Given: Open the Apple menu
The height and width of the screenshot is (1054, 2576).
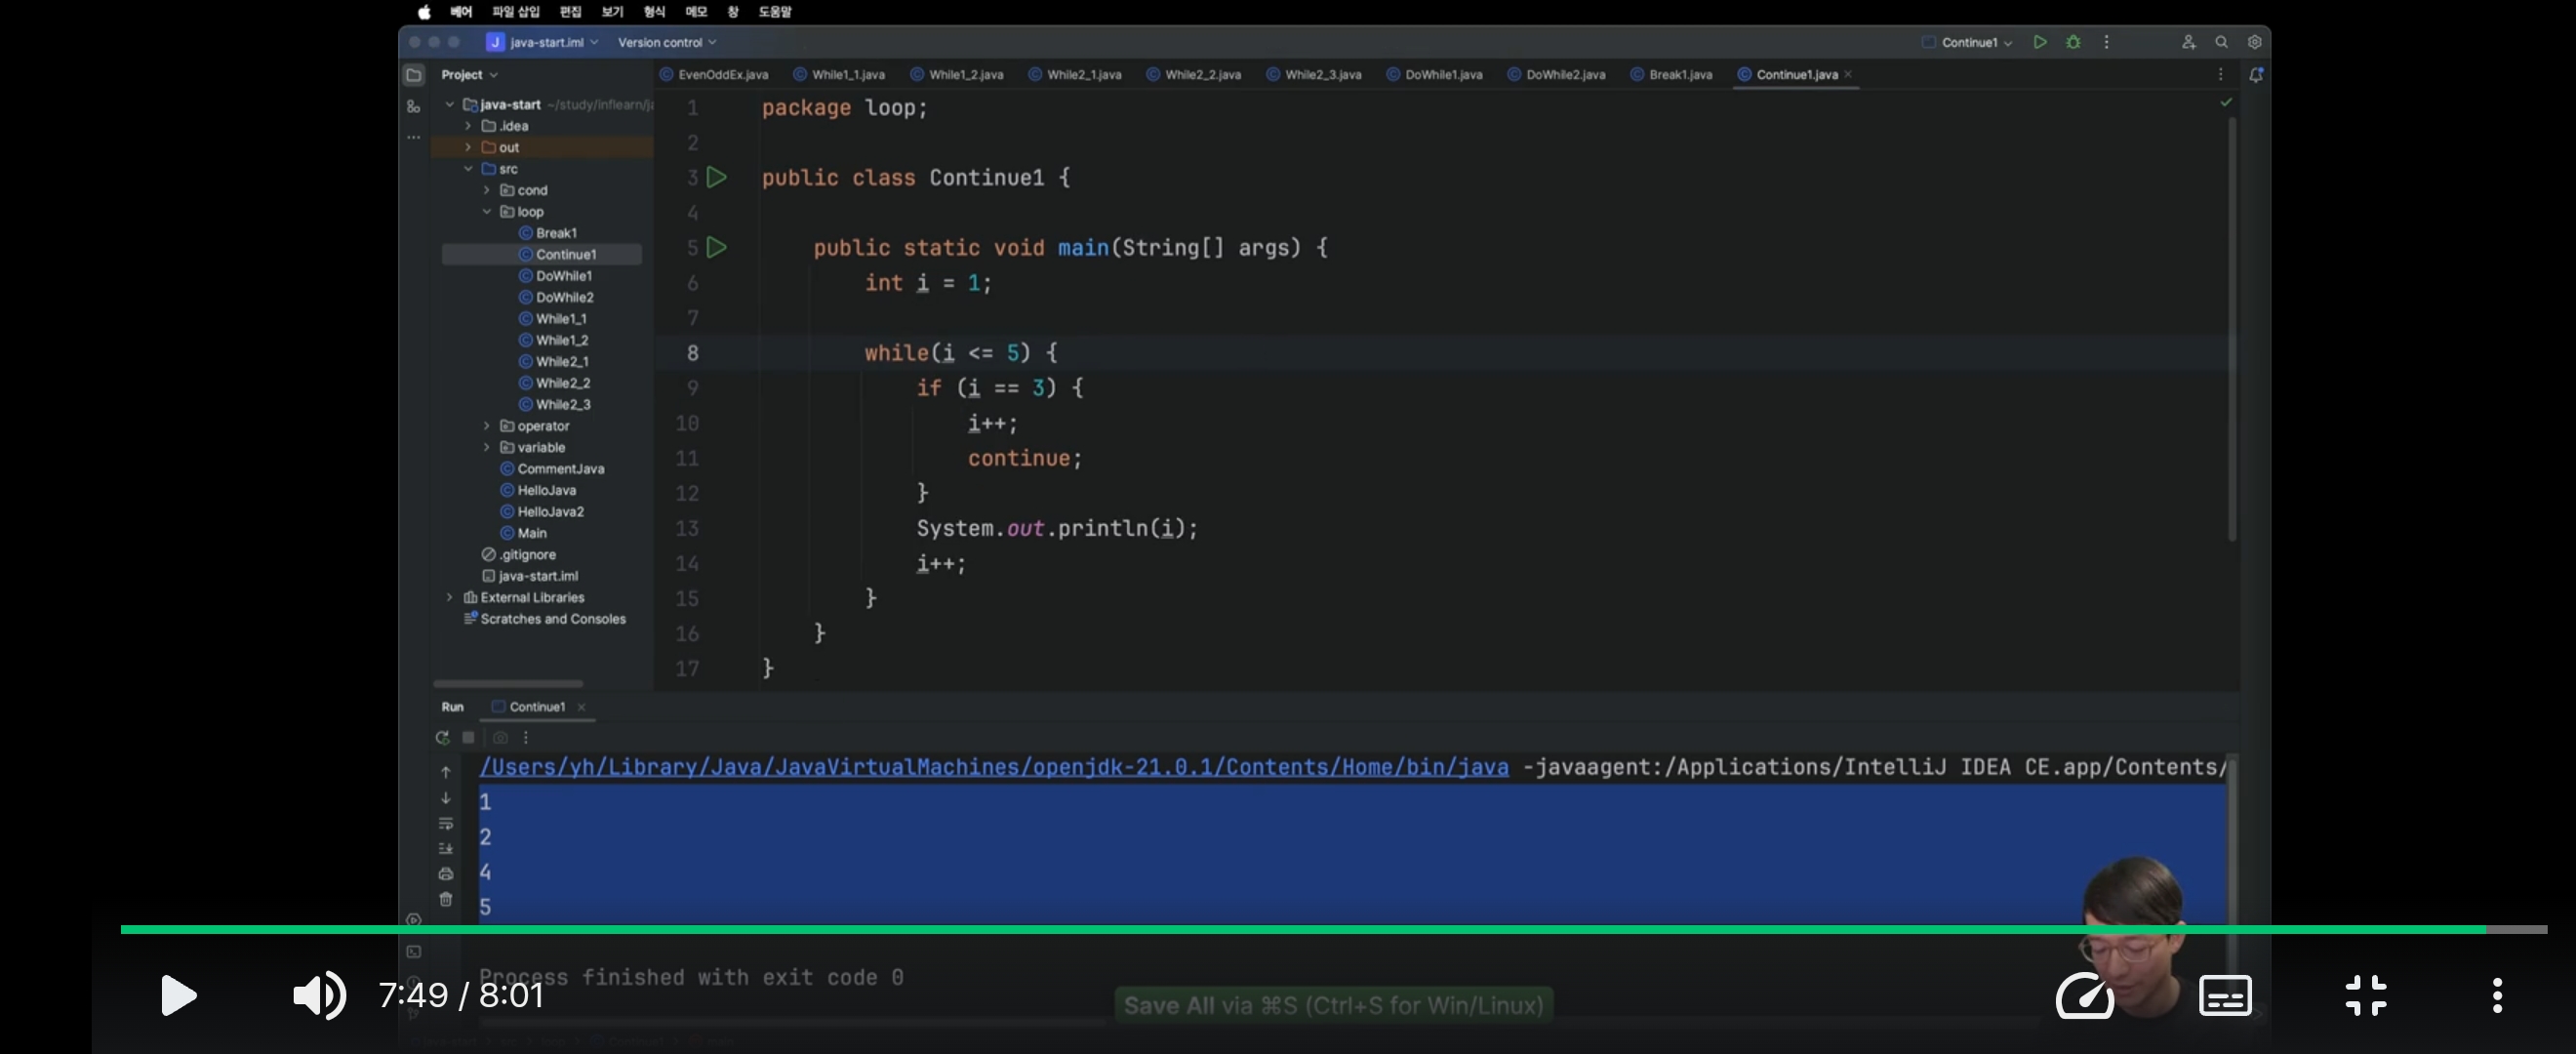Looking at the screenshot, I should pos(424,12).
